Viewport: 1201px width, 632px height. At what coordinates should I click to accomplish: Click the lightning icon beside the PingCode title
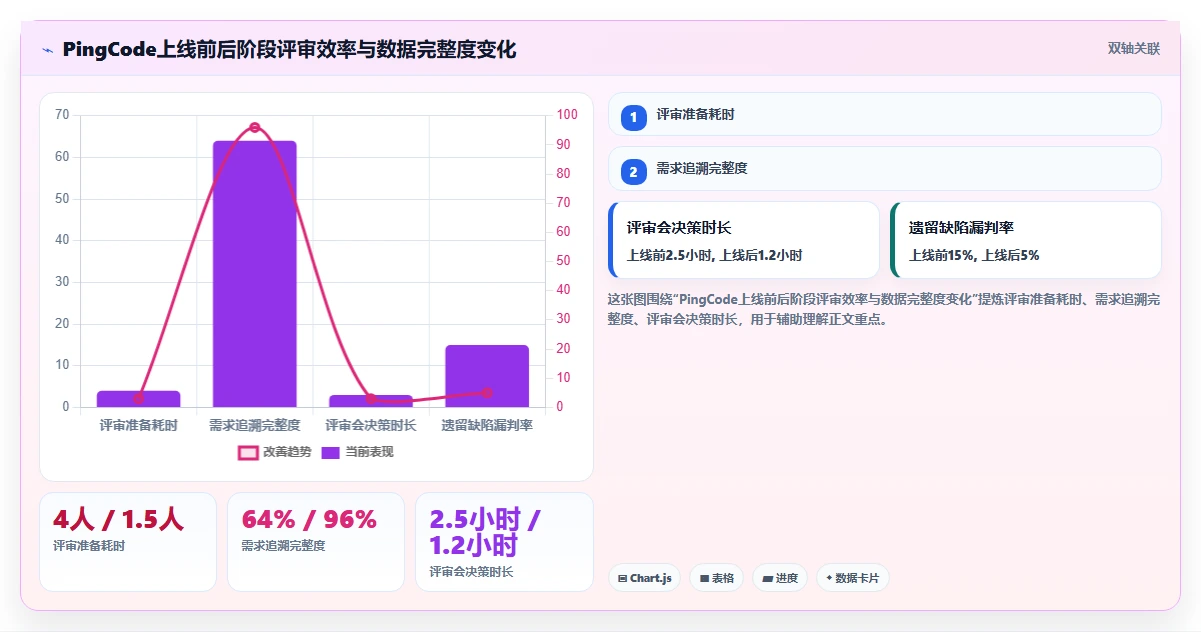tap(47, 50)
